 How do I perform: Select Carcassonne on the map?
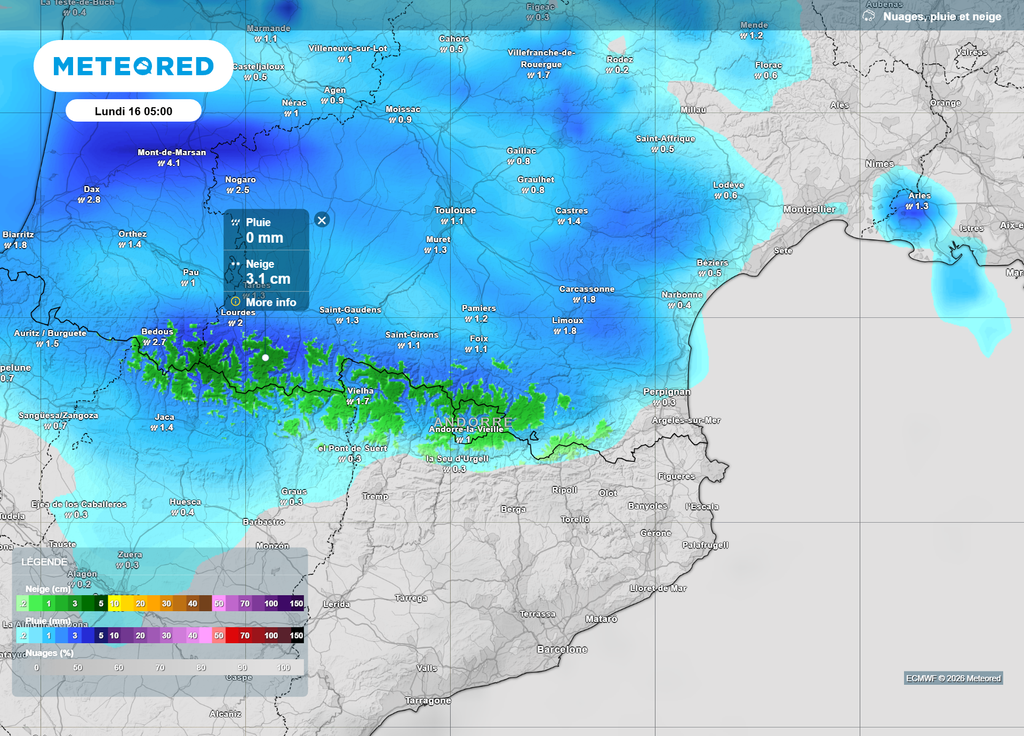(587, 289)
